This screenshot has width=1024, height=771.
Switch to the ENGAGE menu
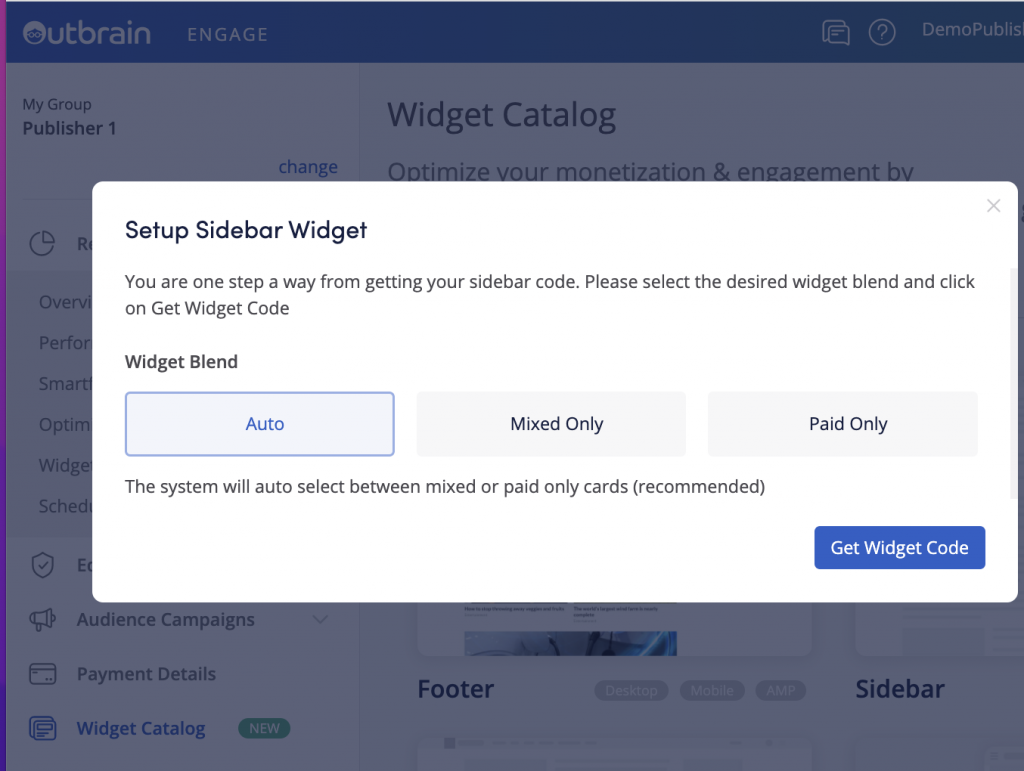tap(227, 33)
